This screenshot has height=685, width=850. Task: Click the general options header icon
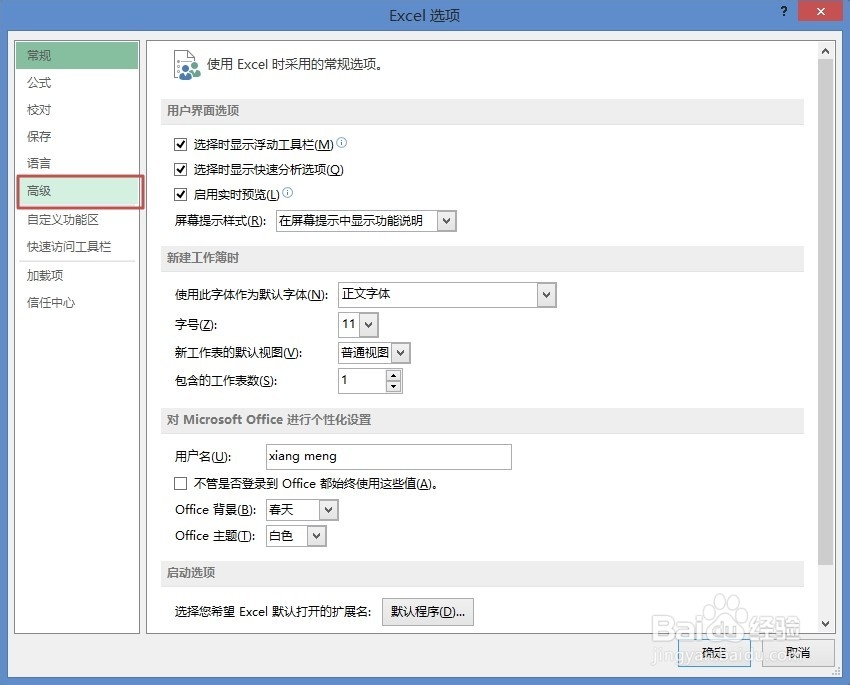coord(187,65)
